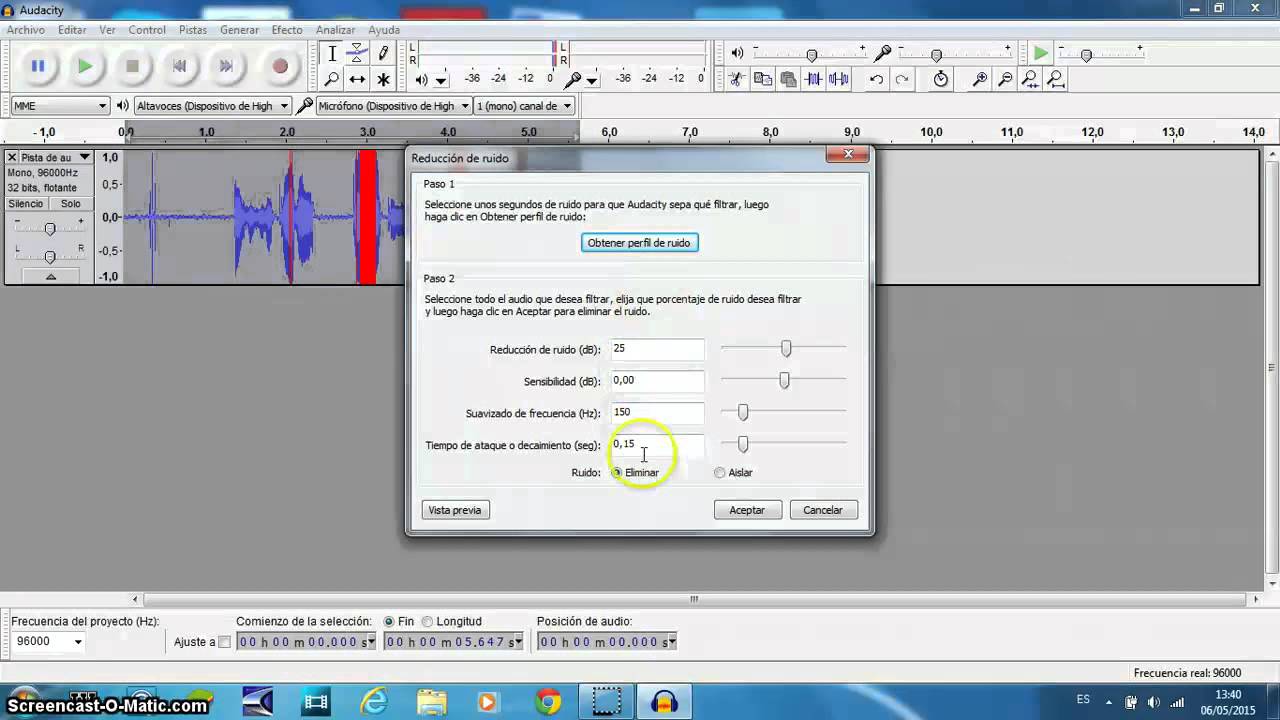Open the input meter microphone dropdown
The image size is (1280, 720).
click(x=592, y=81)
